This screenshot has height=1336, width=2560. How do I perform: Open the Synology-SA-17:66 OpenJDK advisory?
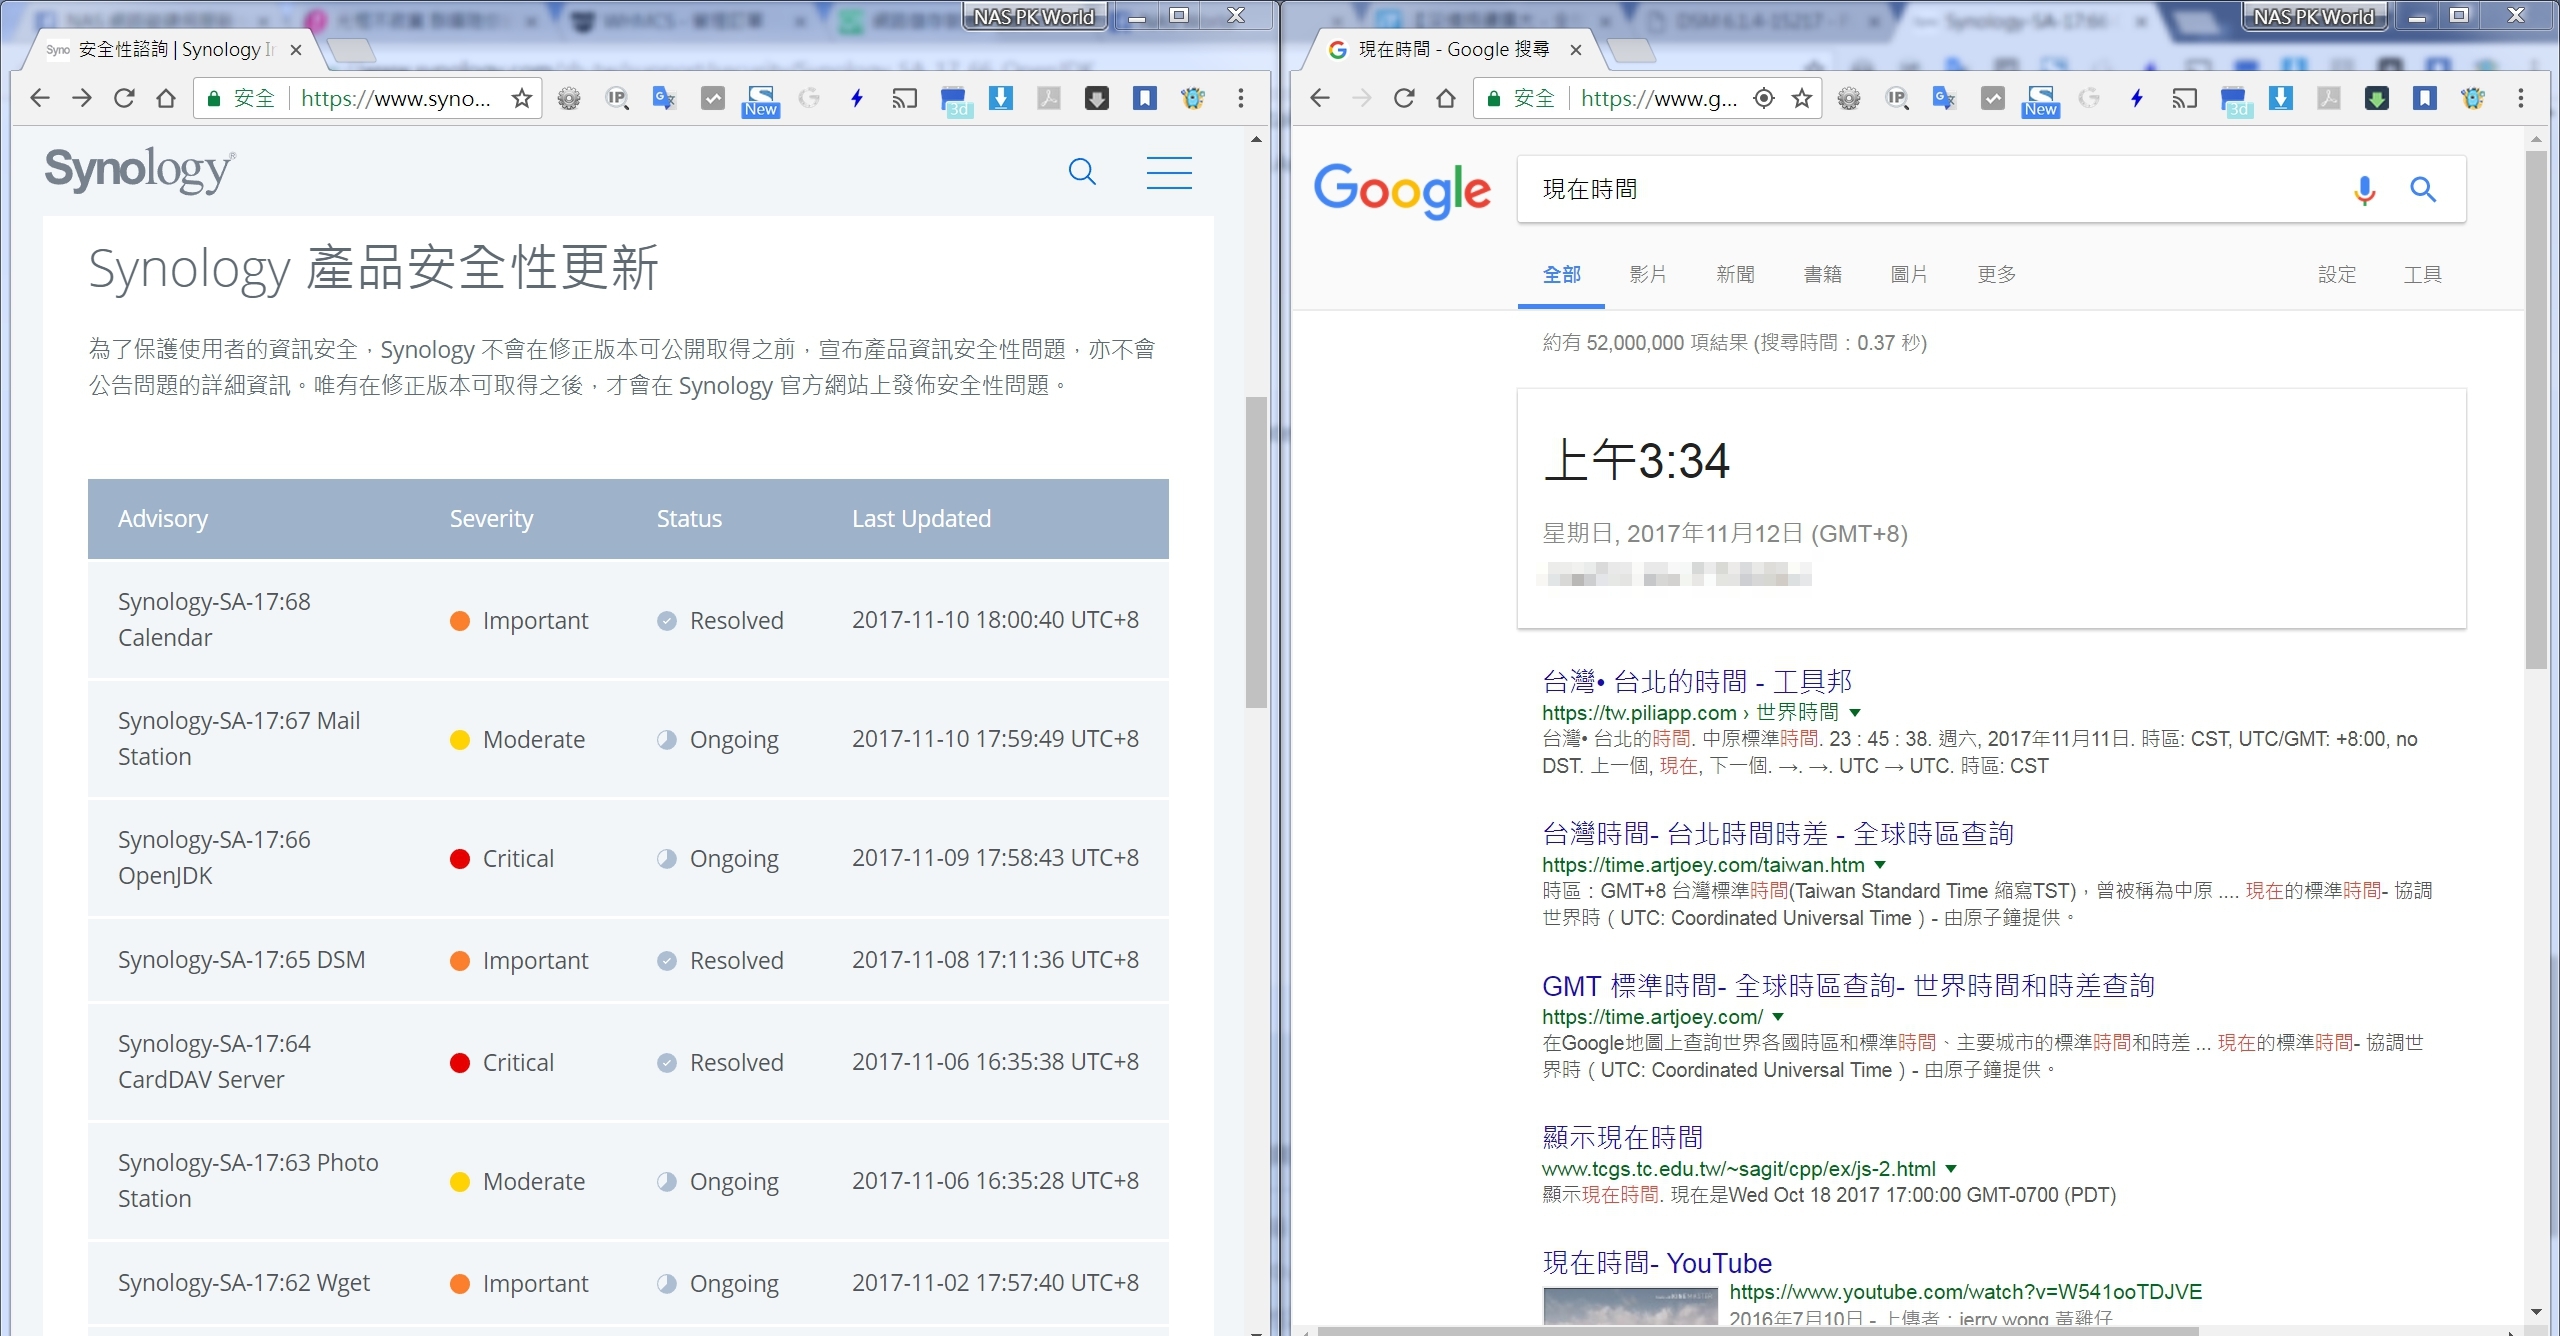click(214, 858)
